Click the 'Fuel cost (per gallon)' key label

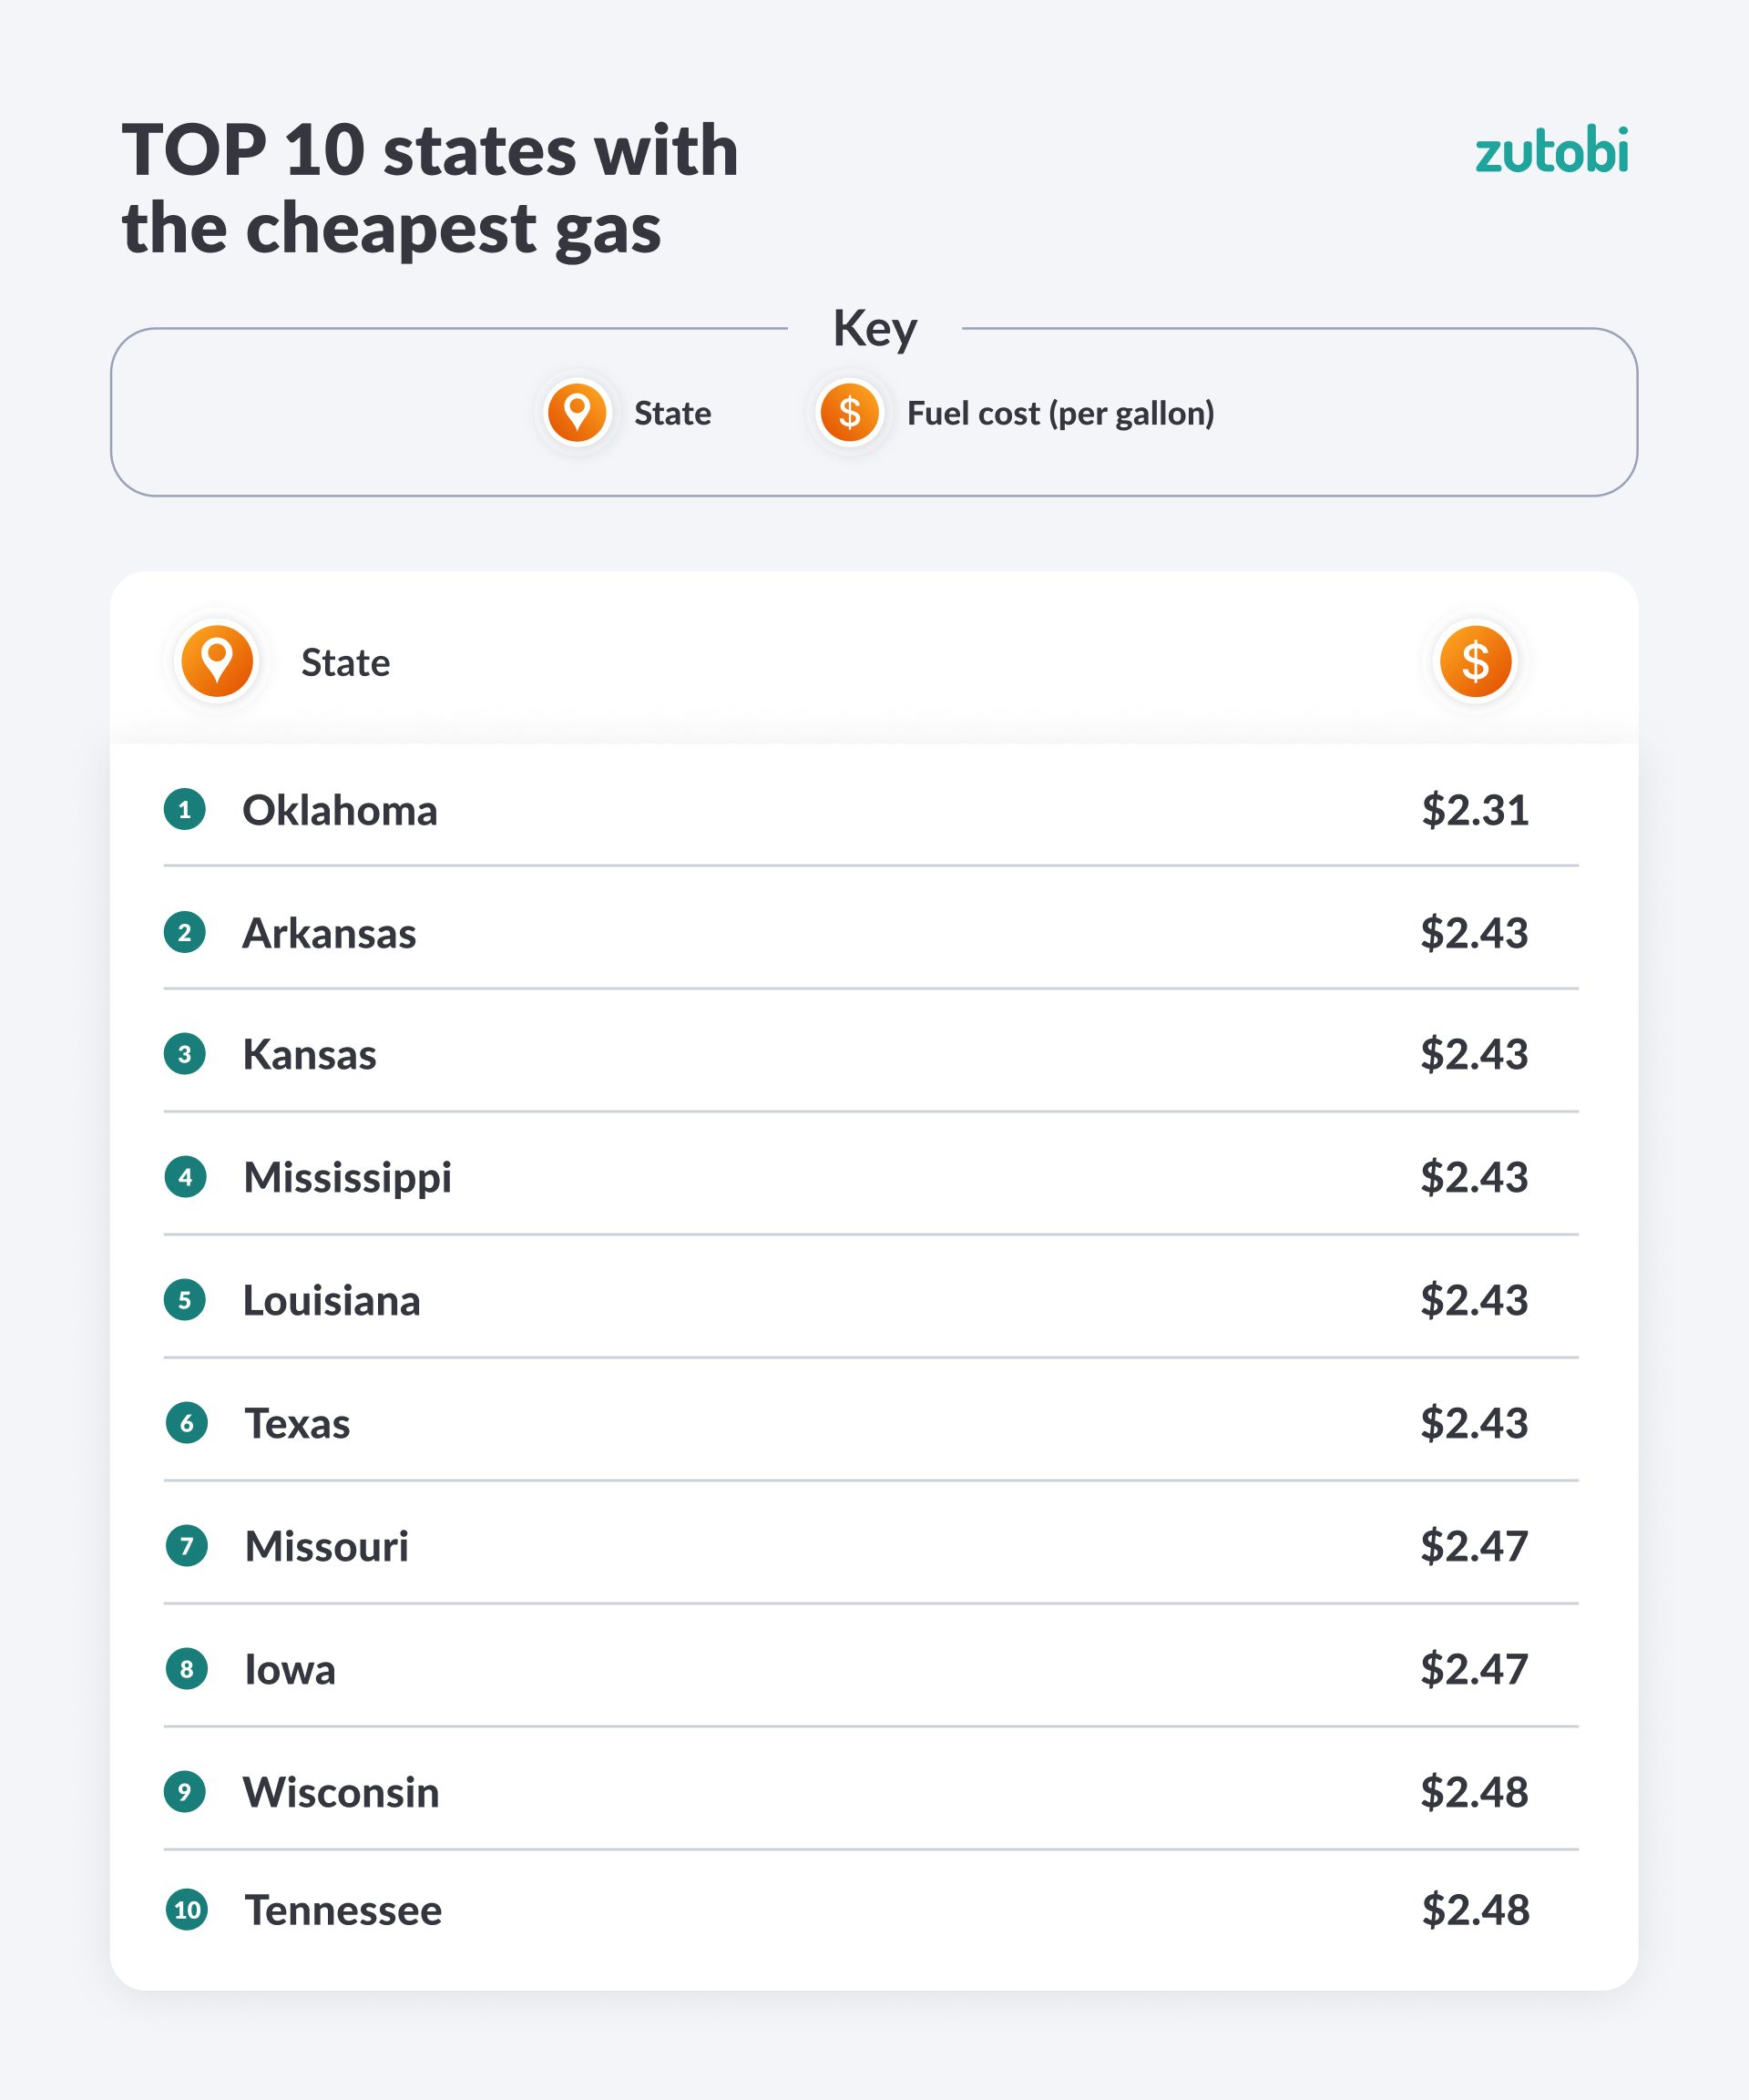1060,413
